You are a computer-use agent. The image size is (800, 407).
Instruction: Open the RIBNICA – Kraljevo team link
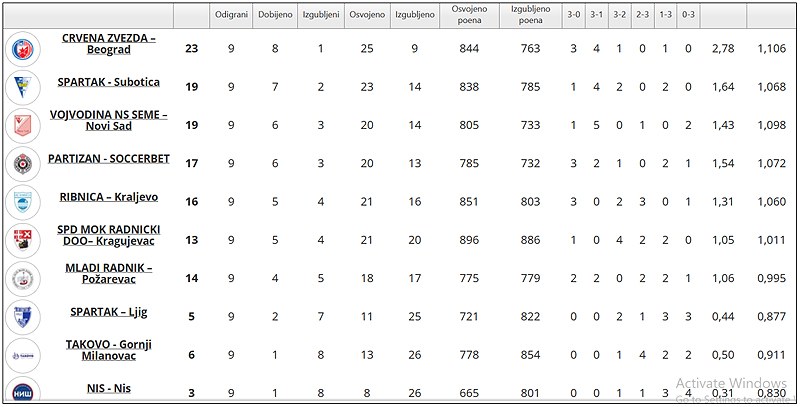point(109,197)
